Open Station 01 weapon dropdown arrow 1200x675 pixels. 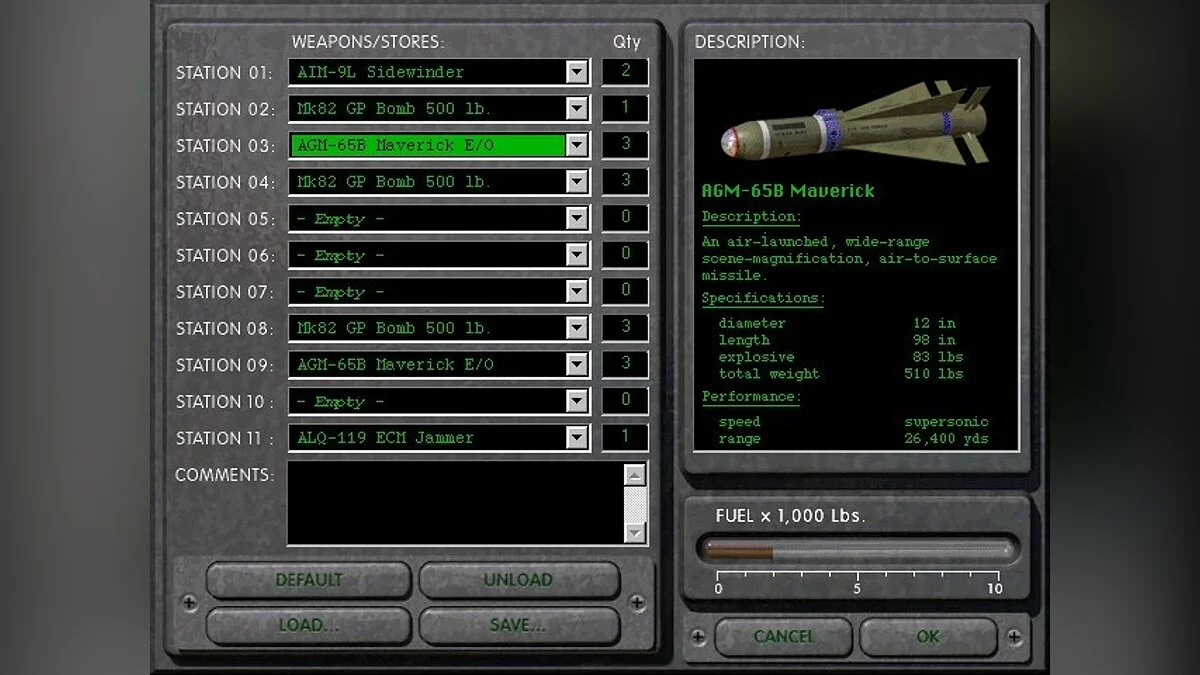[x=577, y=72]
